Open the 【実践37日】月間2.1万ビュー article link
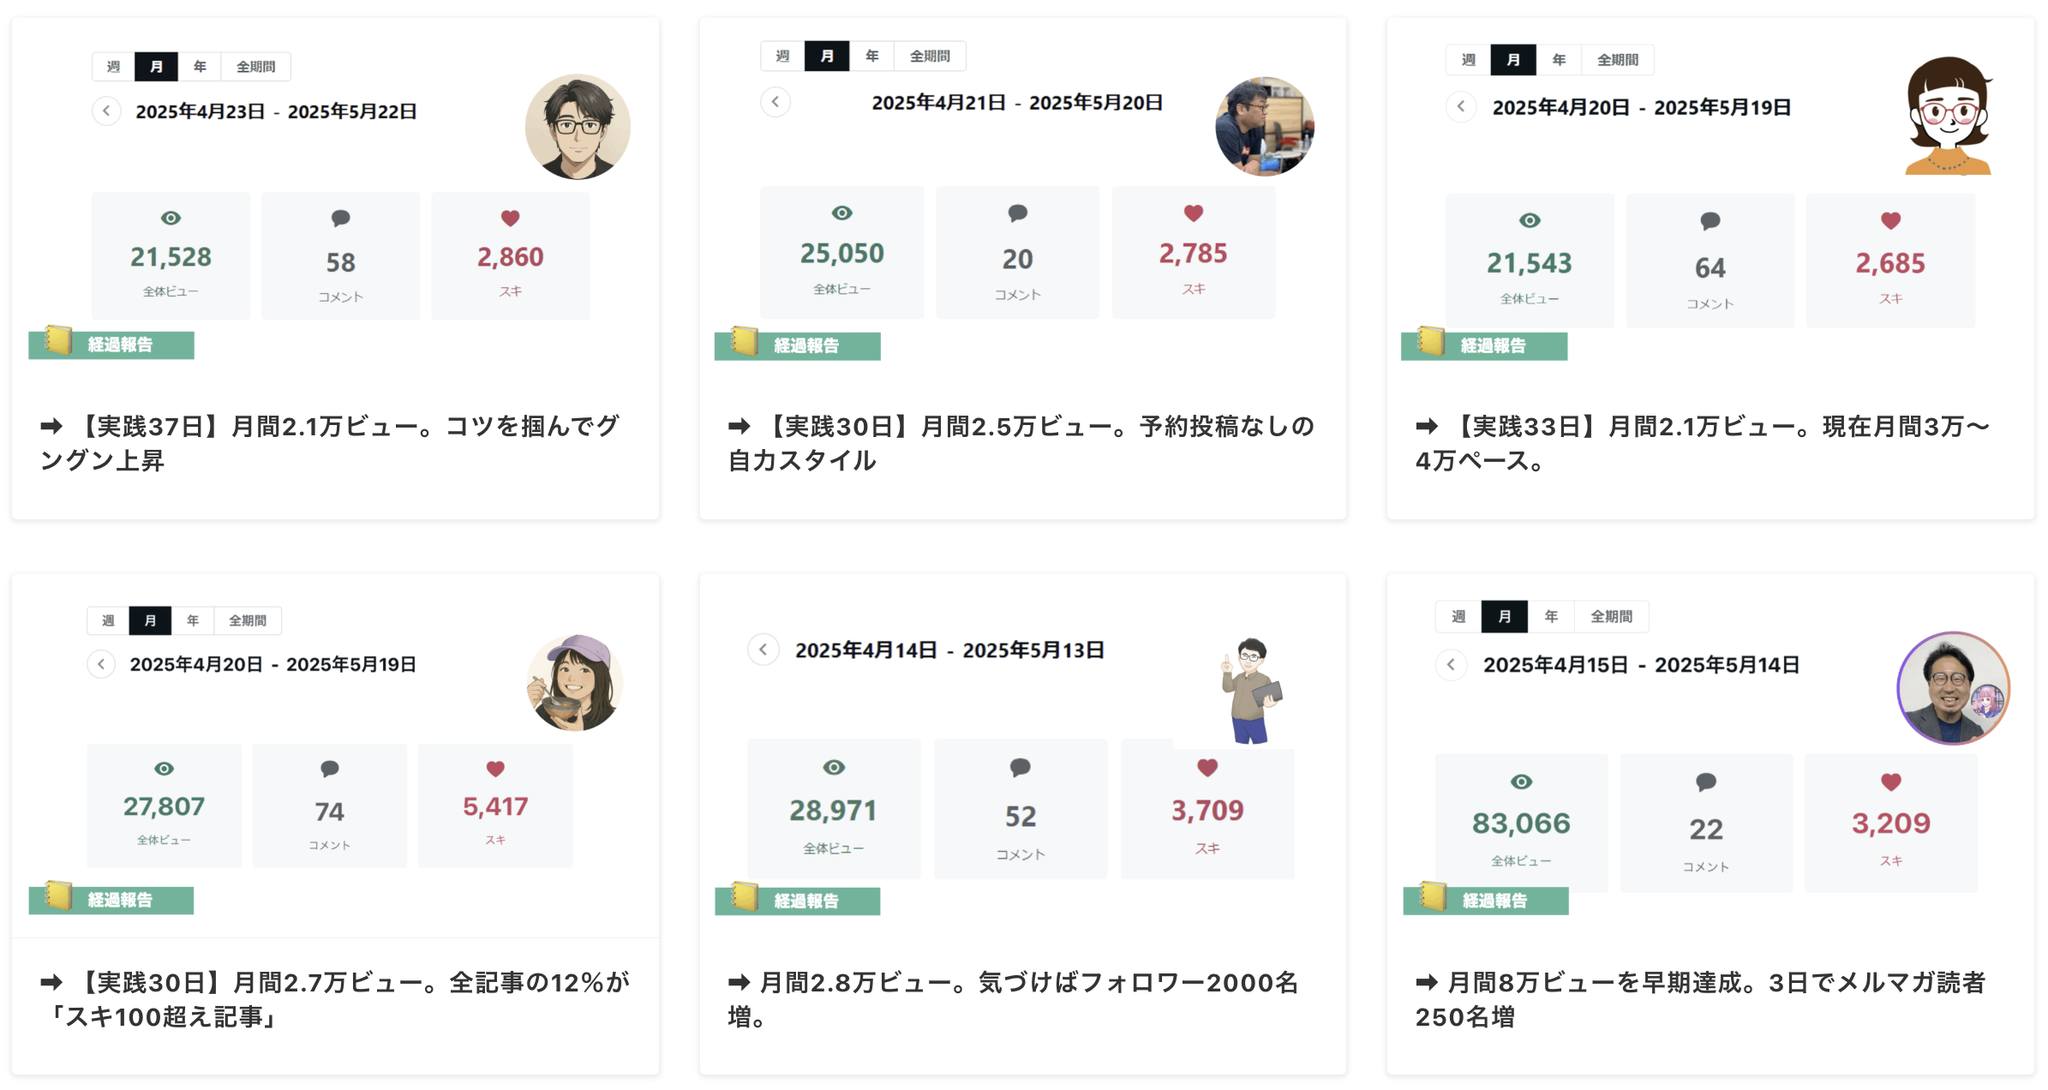This screenshot has width=2048, height=1090. 330,443
